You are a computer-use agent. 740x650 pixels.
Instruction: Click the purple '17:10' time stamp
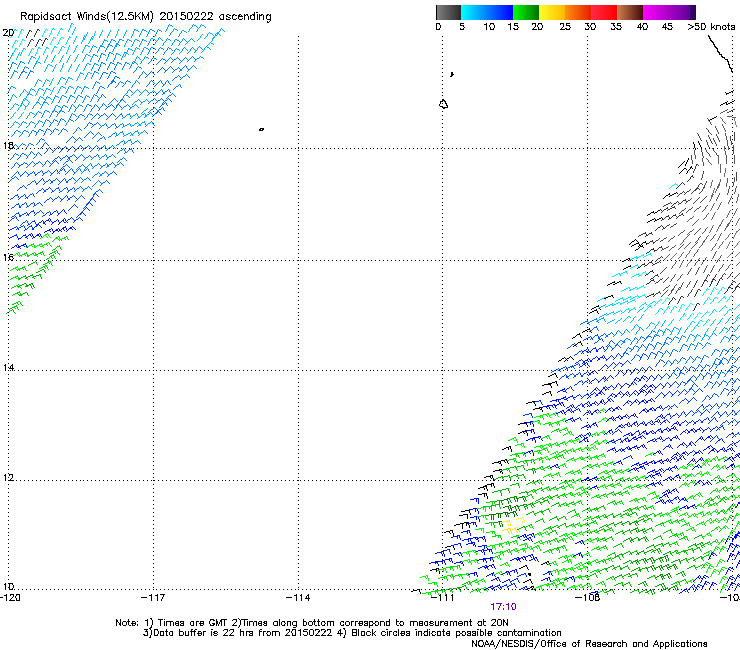pyautogui.click(x=503, y=607)
